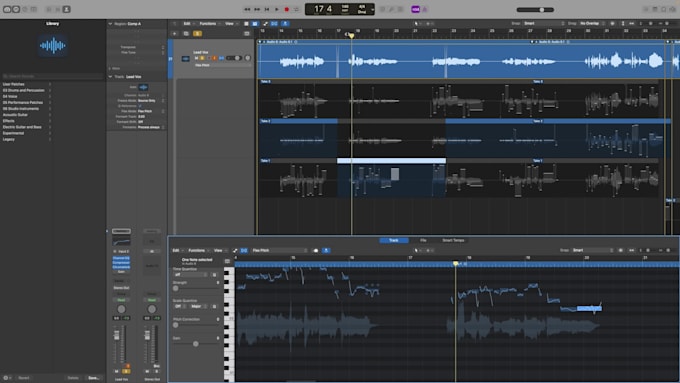The width and height of the screenshot is (680, 383).
Task: Select User Patches in the Library
Action: point(13,84)
